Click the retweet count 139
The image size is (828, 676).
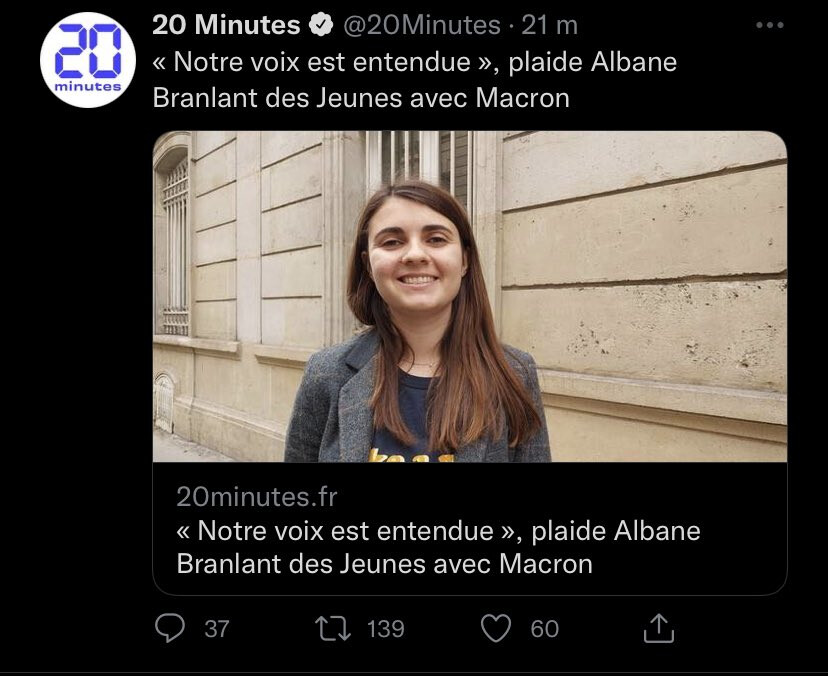point(386,628)
